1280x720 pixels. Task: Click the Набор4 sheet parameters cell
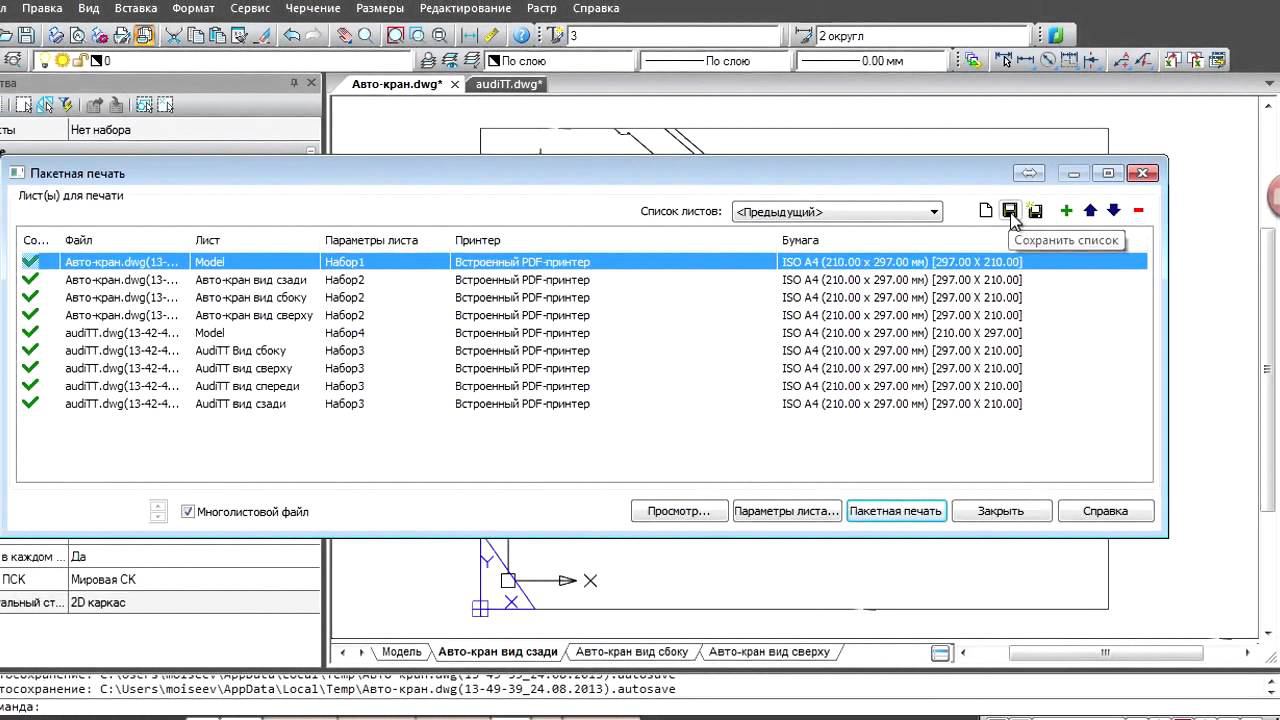click(345, 333)
